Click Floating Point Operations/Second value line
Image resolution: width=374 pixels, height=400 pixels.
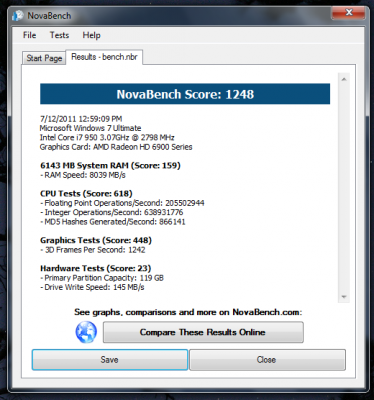[x=122, y=203]
